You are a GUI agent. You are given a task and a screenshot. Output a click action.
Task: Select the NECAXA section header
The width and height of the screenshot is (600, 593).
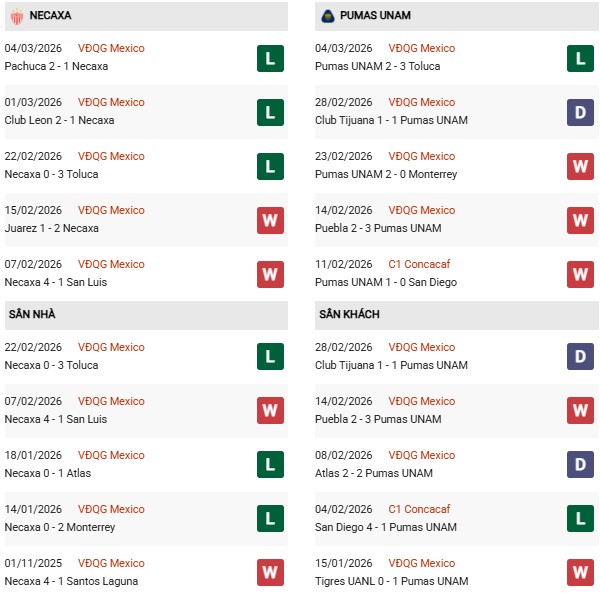(51, 16)
